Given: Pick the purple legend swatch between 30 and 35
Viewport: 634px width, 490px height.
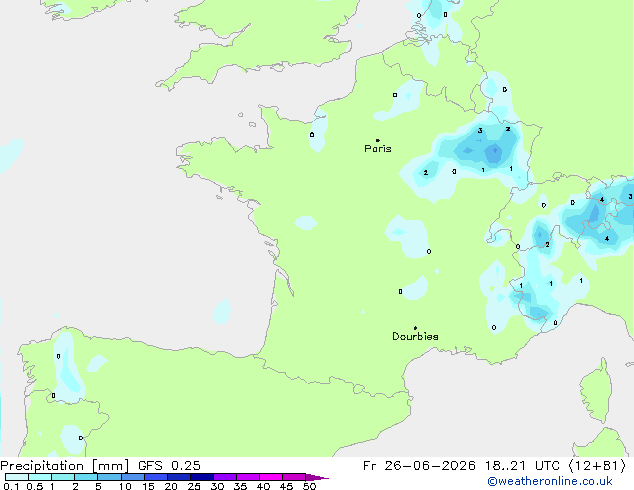Looking at the screenshot, I should pyautogui.click(x=225, y=477).
